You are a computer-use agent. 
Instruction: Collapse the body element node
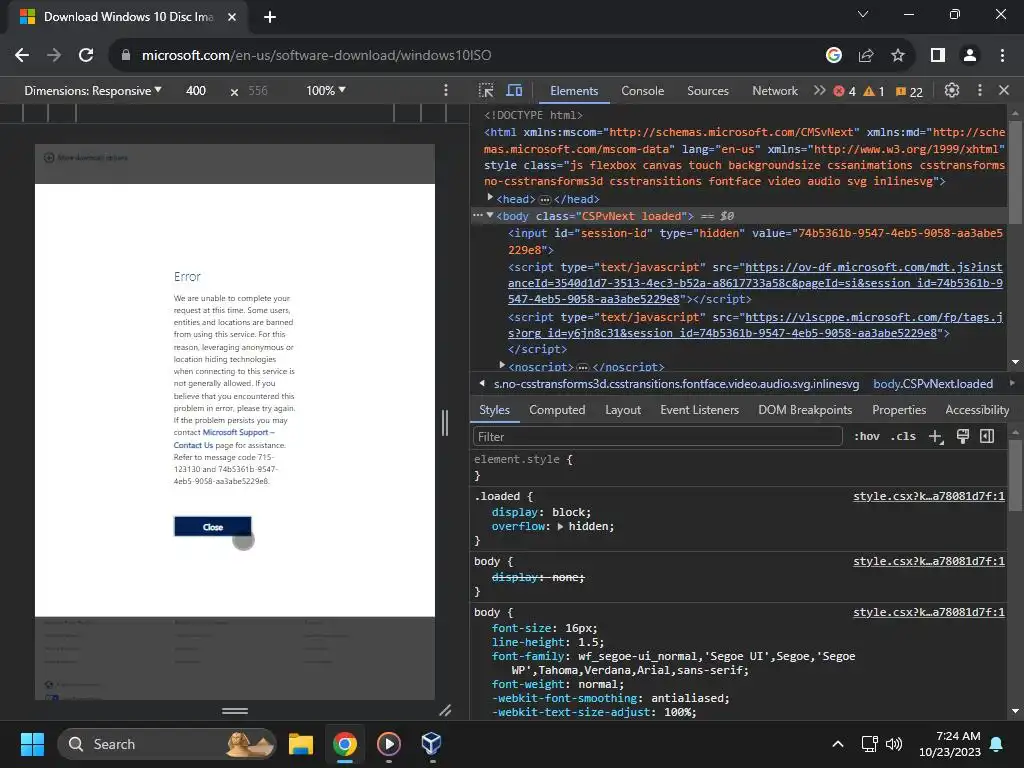point(490,215)
